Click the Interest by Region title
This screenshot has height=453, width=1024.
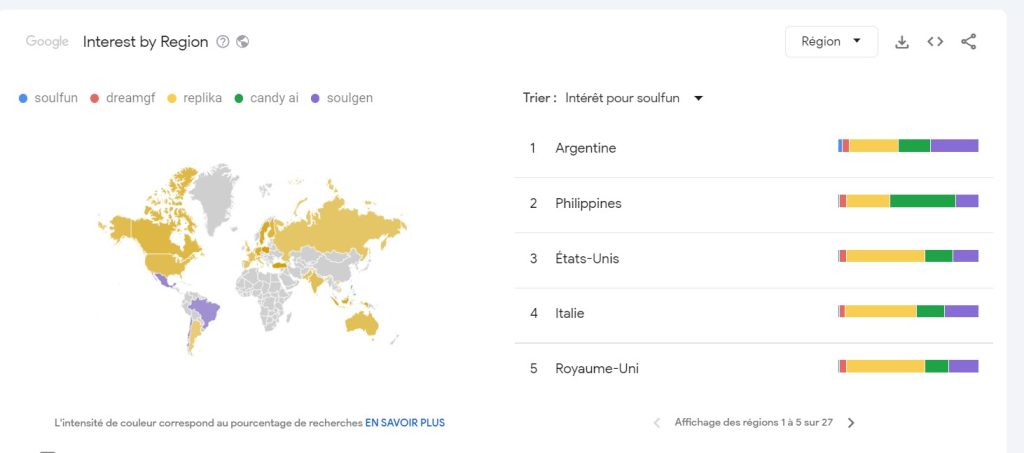click(x=146, y=42)
